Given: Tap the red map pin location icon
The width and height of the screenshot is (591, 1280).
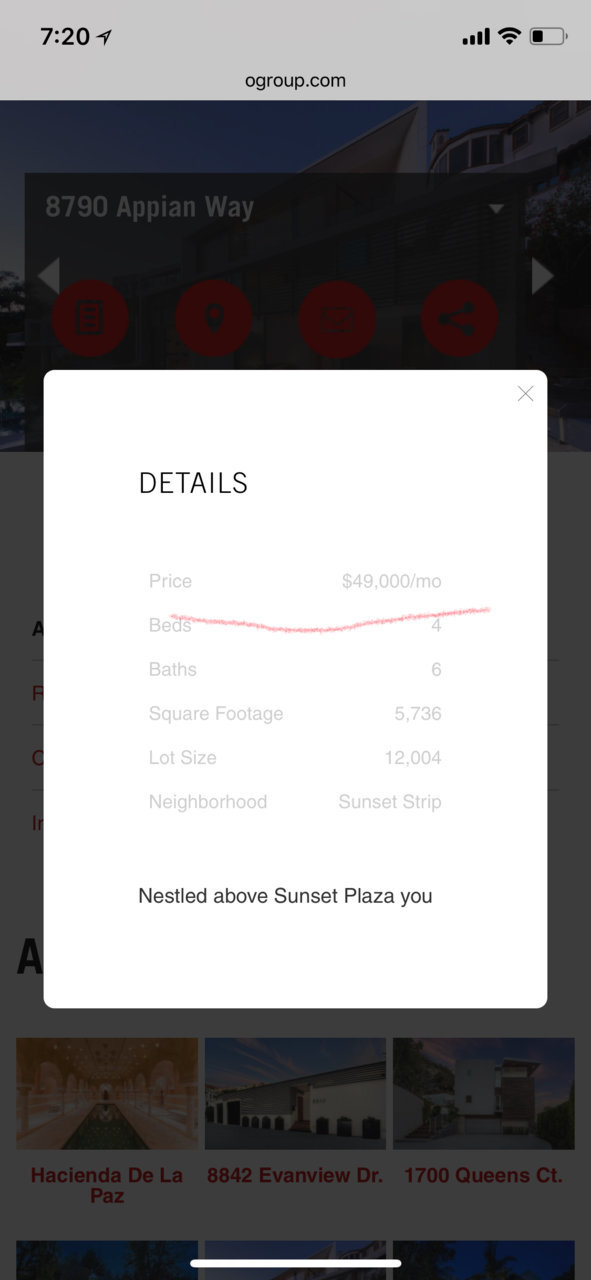Looking at the screenshot, I should coord(213,319).
